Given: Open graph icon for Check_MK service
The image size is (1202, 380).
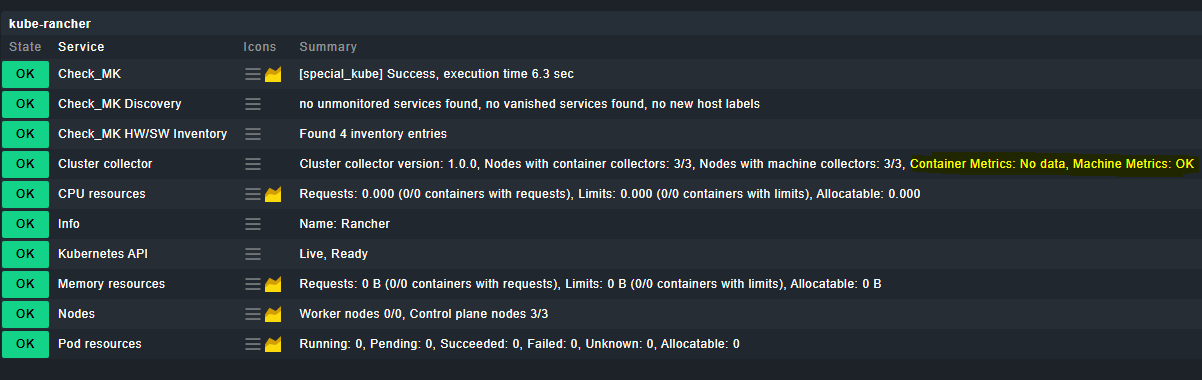Looking at the screenshot, I should pos(273,74).
